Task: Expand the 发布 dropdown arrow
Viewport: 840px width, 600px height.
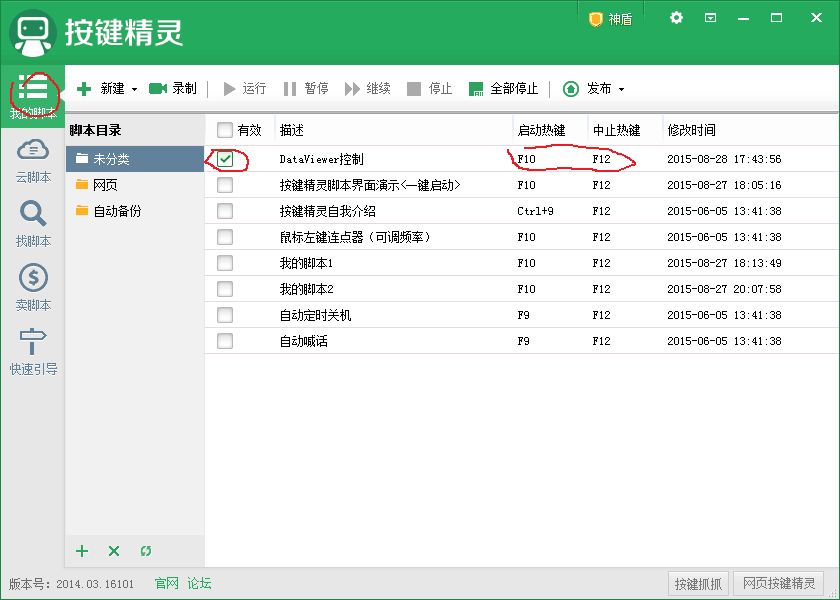Action: (x=621, y=89)
